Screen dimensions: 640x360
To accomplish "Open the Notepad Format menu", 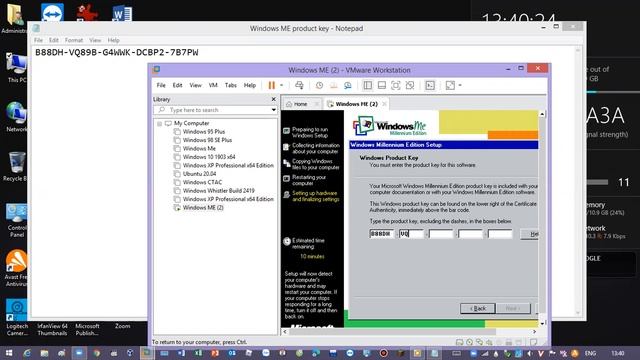I will click(74, 40).
